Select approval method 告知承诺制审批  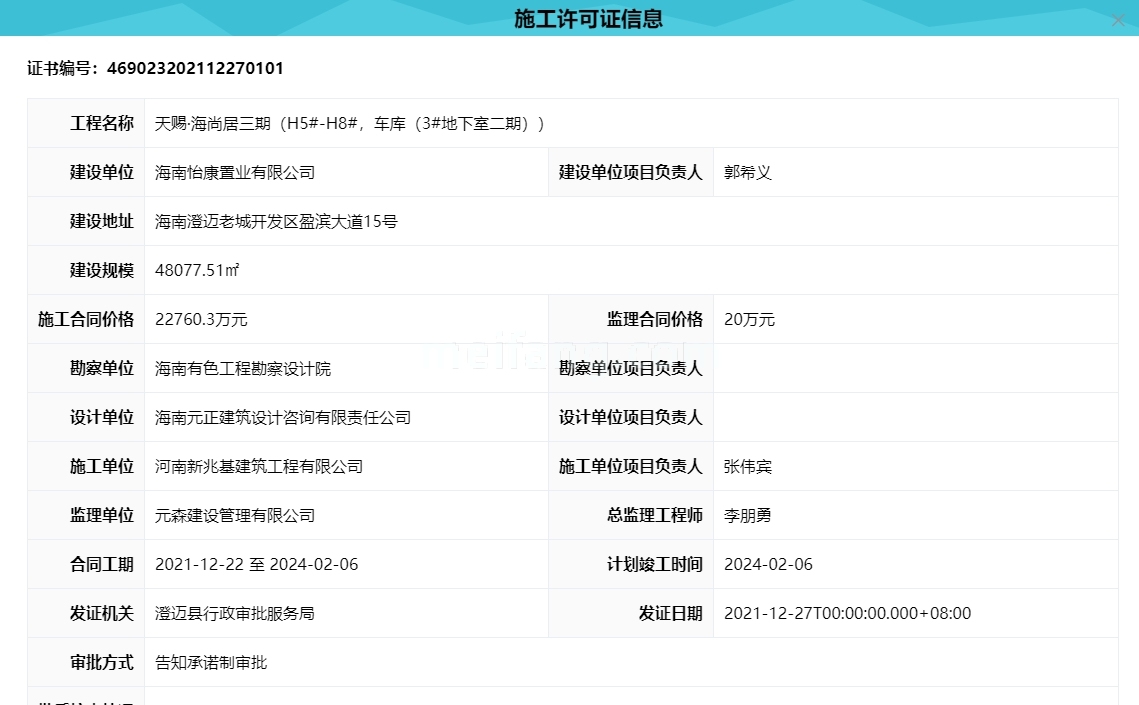tap(211, 662)
